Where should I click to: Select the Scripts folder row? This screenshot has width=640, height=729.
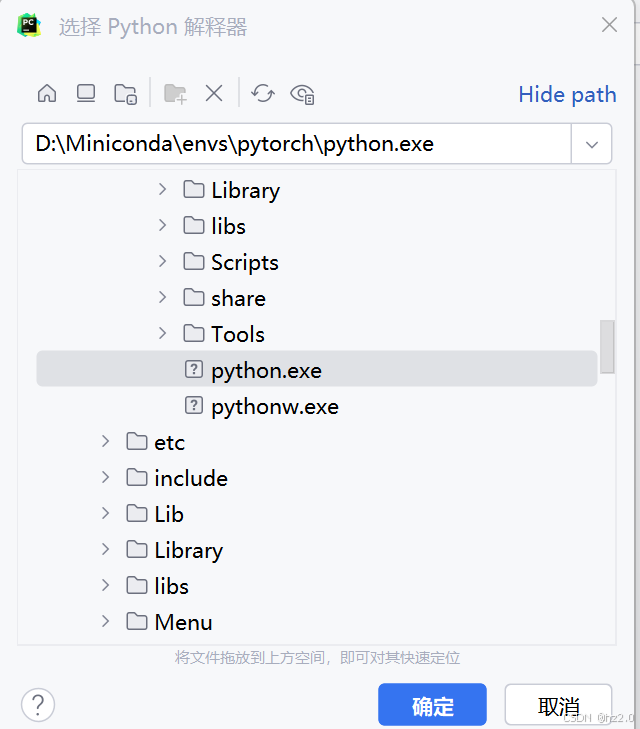317,262
